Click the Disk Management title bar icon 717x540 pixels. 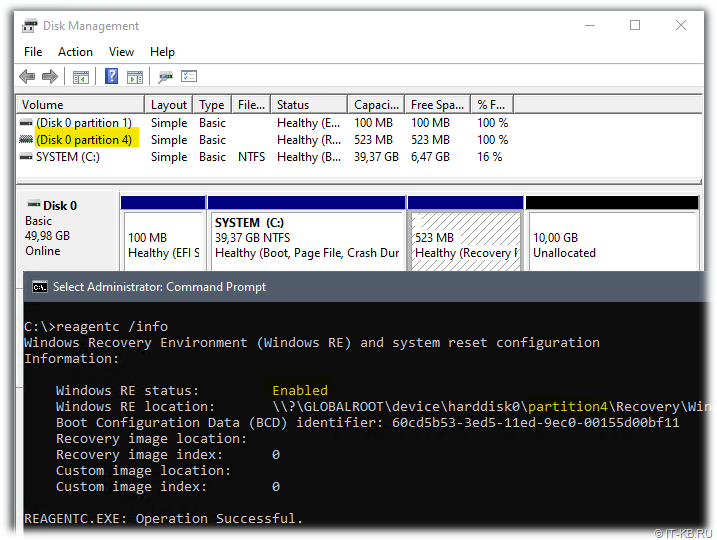(x=30, y=26)
